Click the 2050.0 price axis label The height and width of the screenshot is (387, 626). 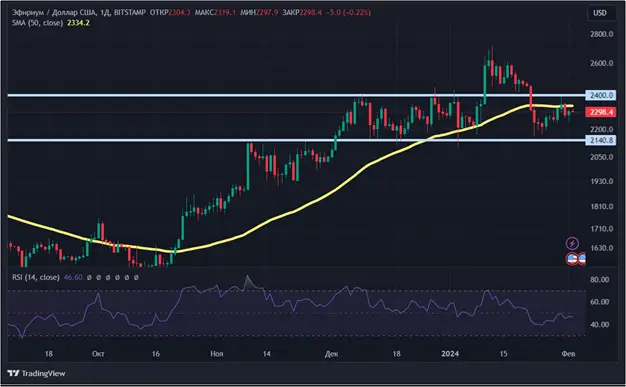pos(602,157)
